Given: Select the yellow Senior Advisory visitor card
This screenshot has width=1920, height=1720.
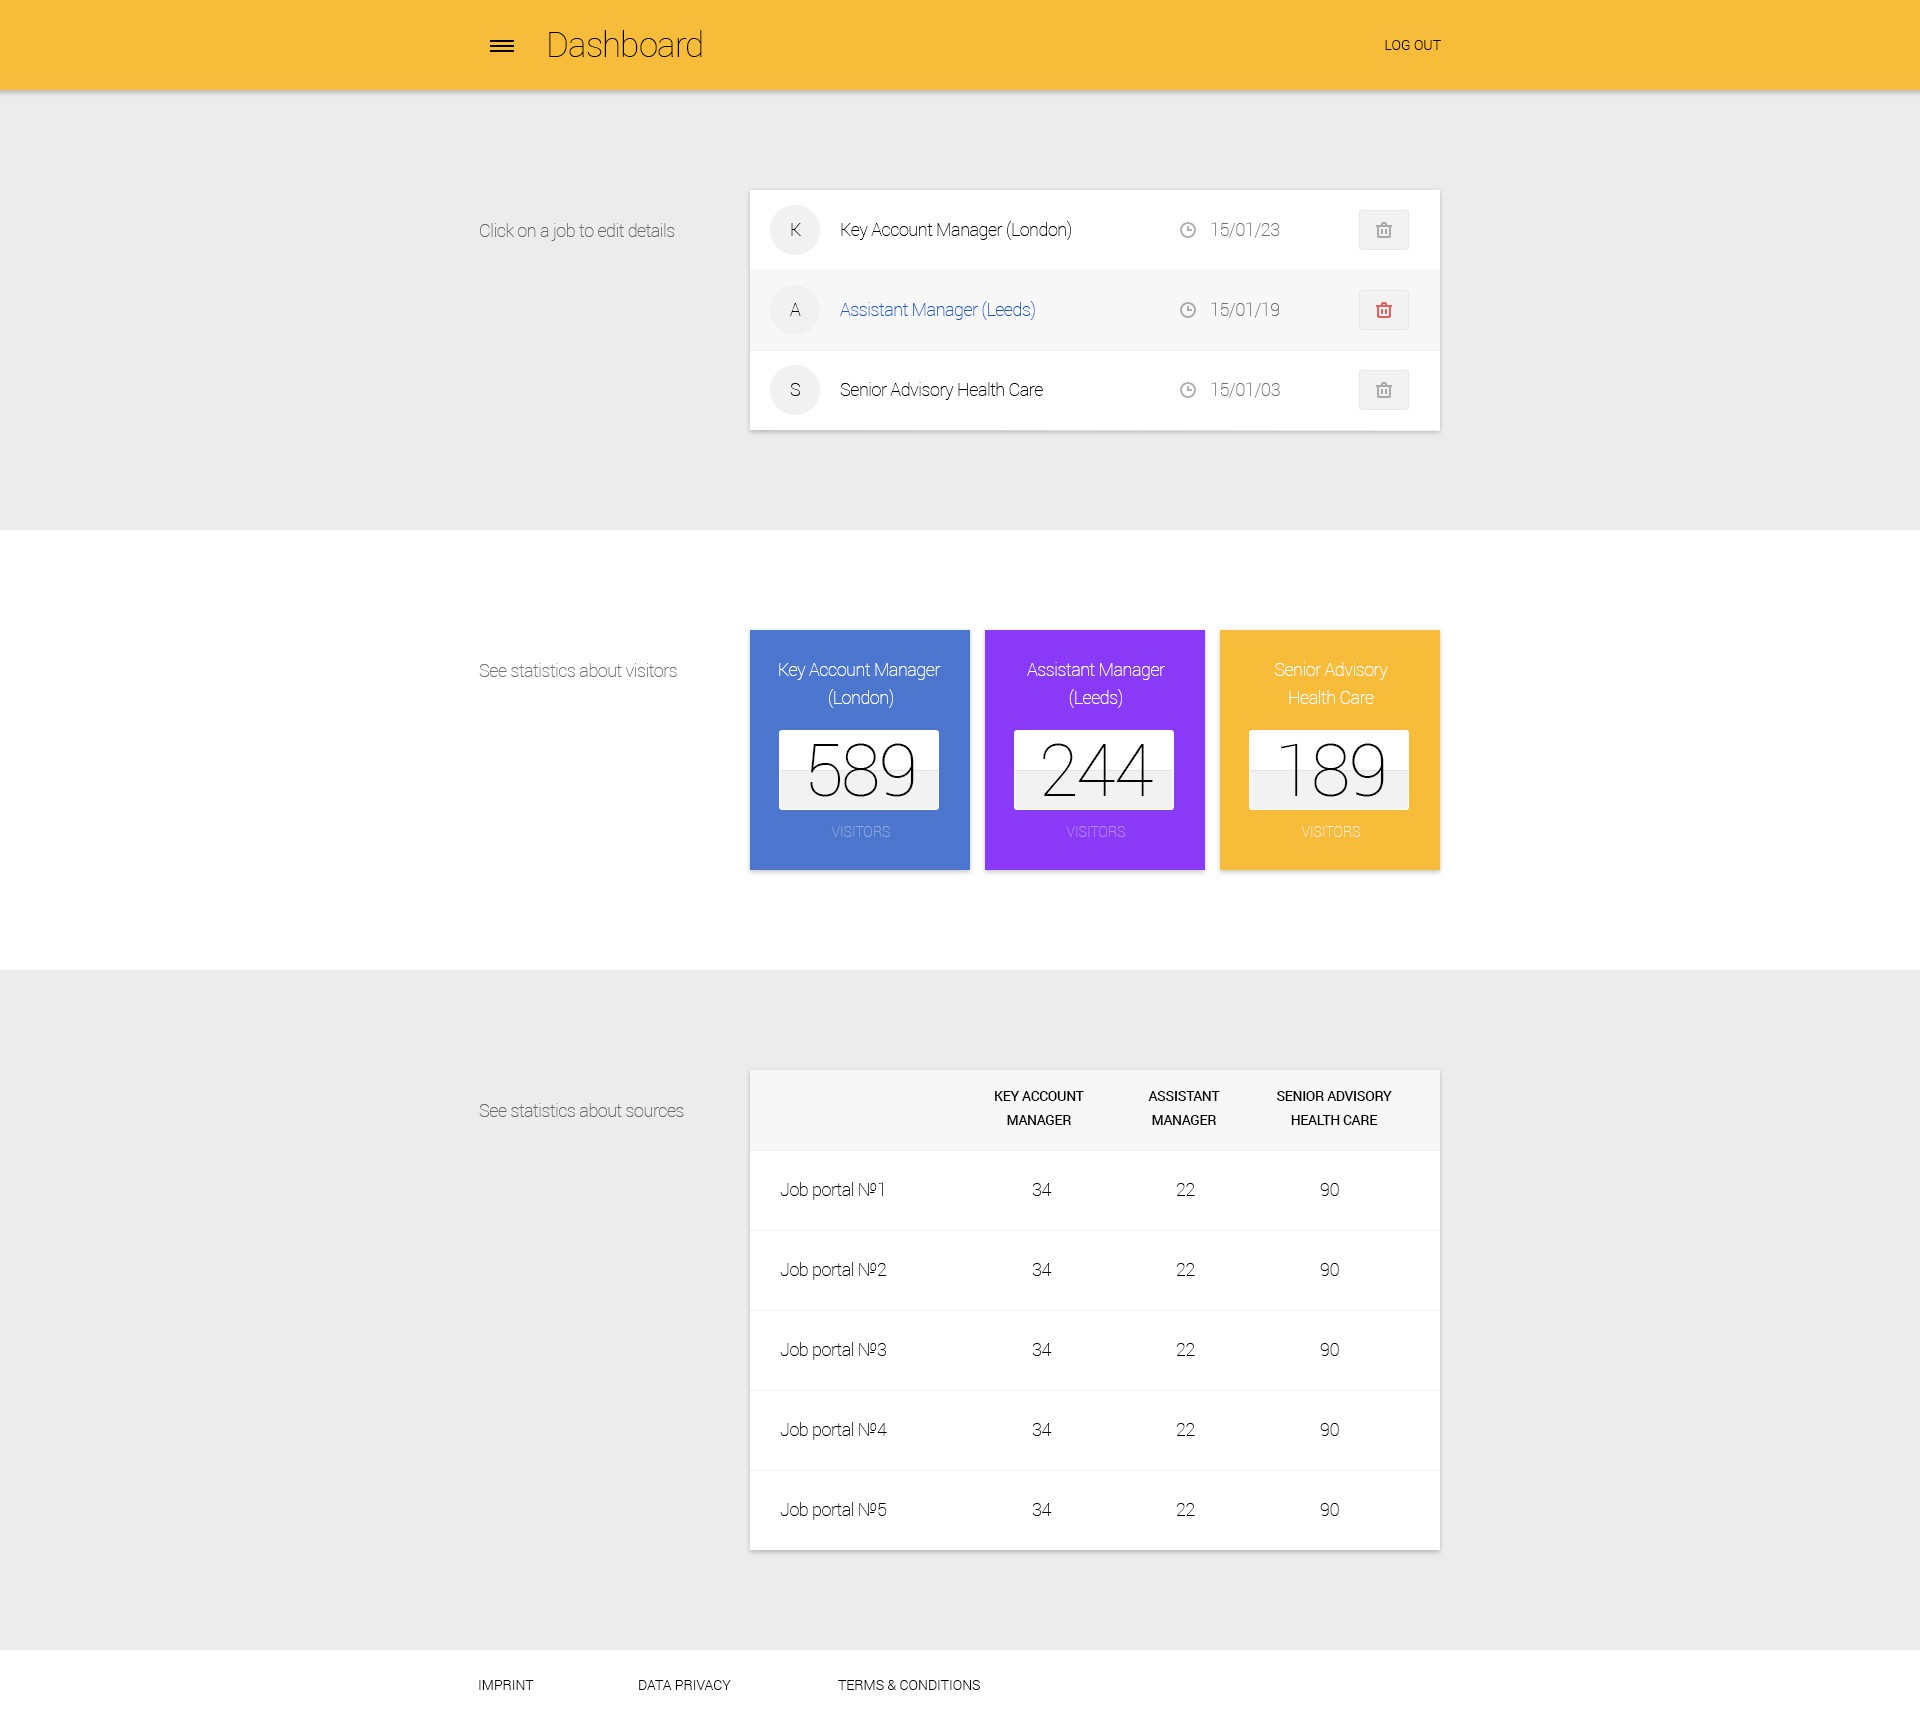Looking at the screenshot, I should pyautogui.click(x=1330, y=750).
